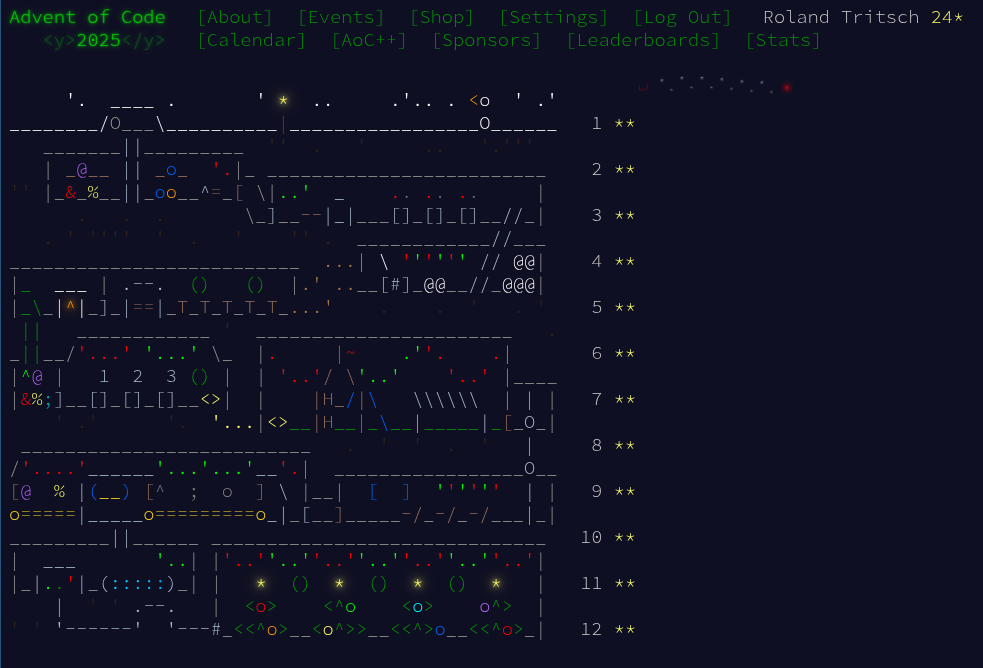
Task: Open Day 3 puzzle
Action: coord(597,216)
